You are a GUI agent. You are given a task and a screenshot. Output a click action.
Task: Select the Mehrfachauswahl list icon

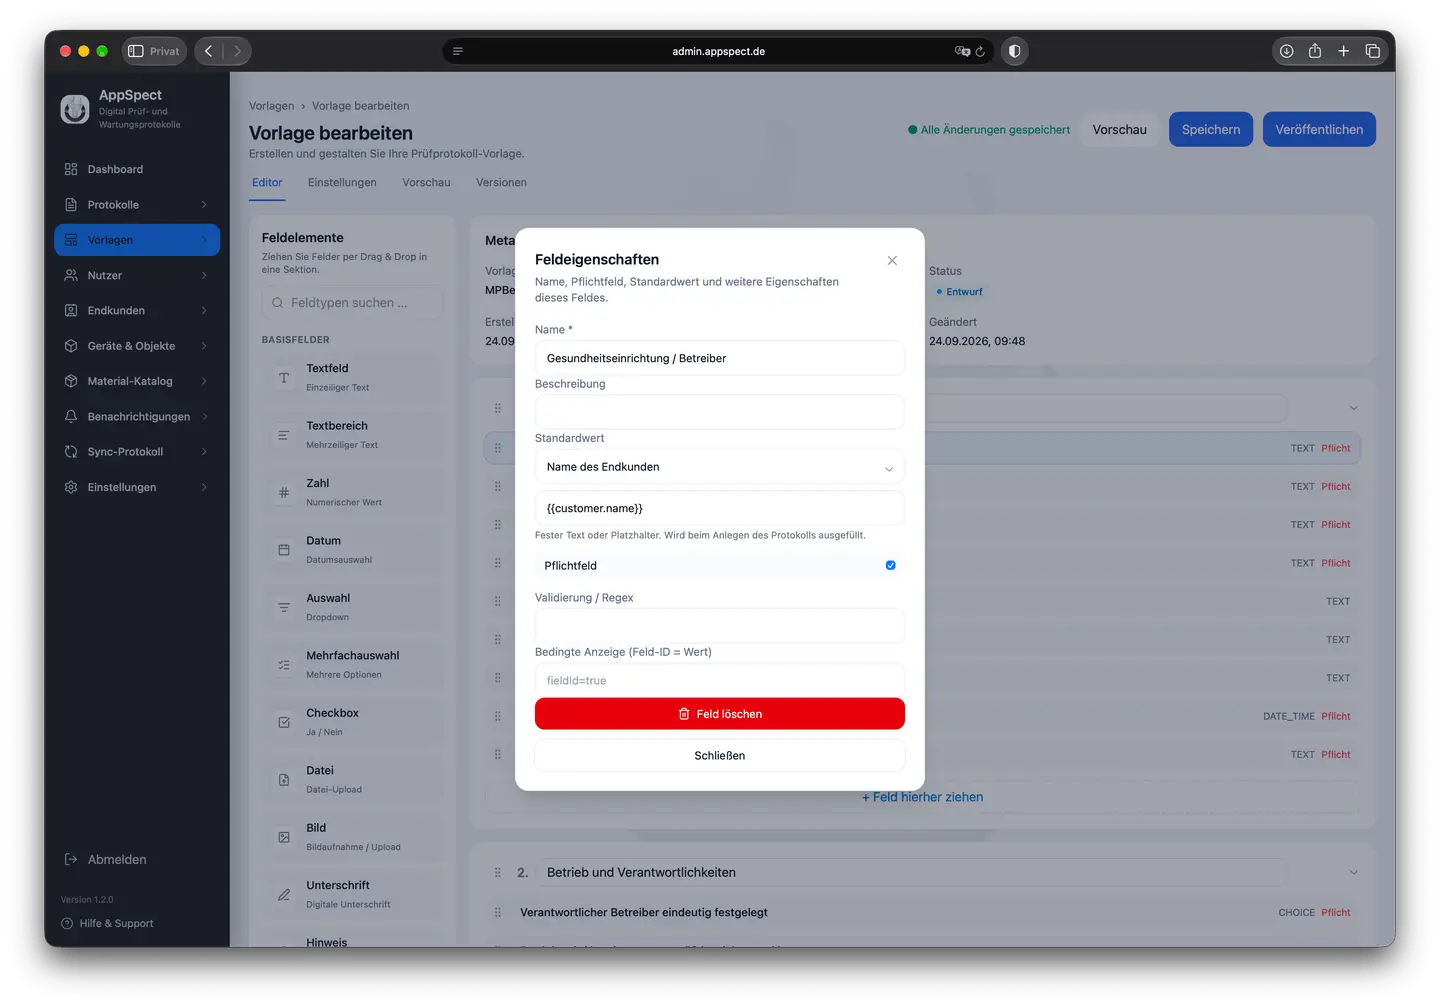[284, 665]
